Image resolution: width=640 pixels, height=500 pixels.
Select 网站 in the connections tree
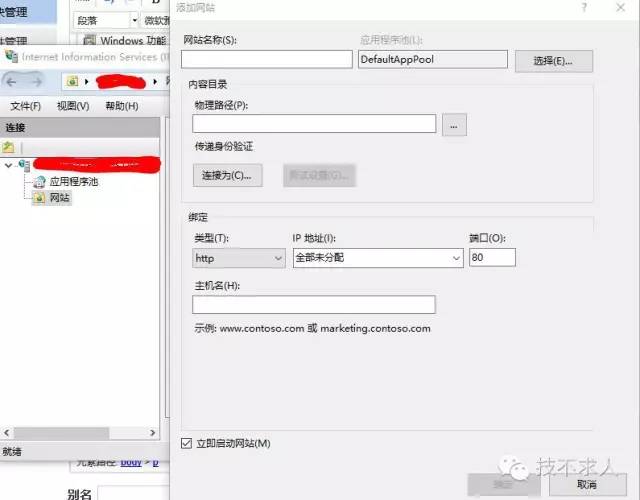point(60,198)
